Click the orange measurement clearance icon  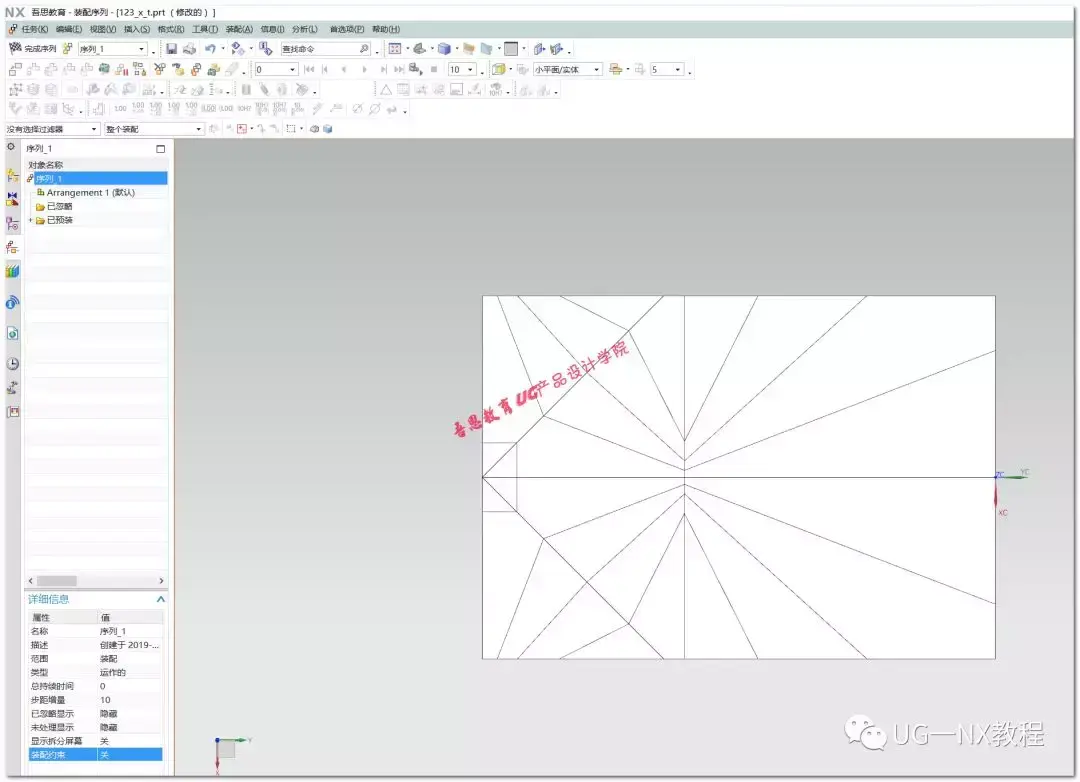pyautogui.click(x=616, y=69)
